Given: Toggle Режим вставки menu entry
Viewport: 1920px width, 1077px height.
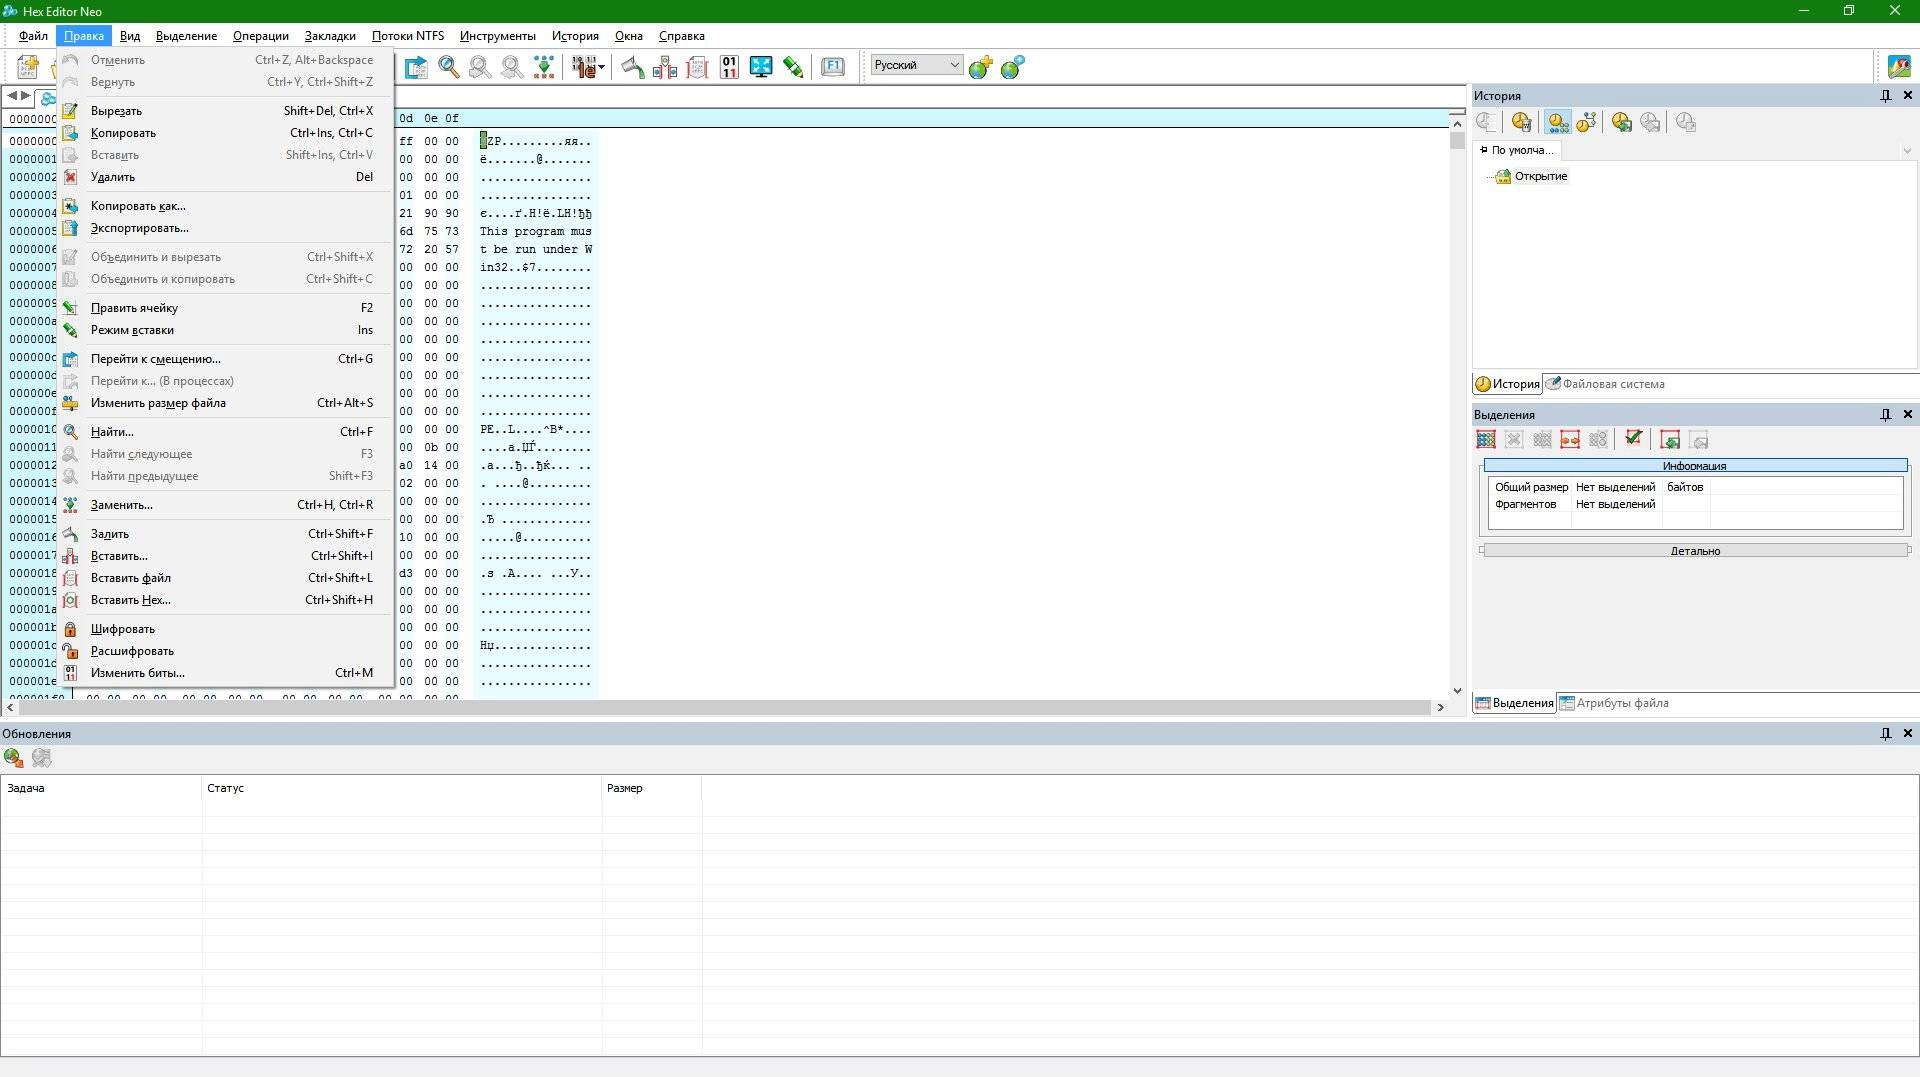Looking at the screenshot, I should 225,330.
